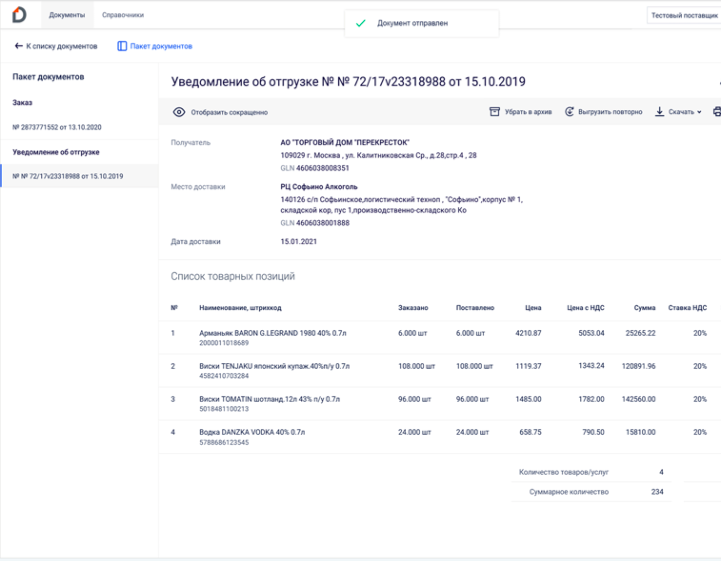Open the Тестовый поставщик selector

click(x=684, y=16)
